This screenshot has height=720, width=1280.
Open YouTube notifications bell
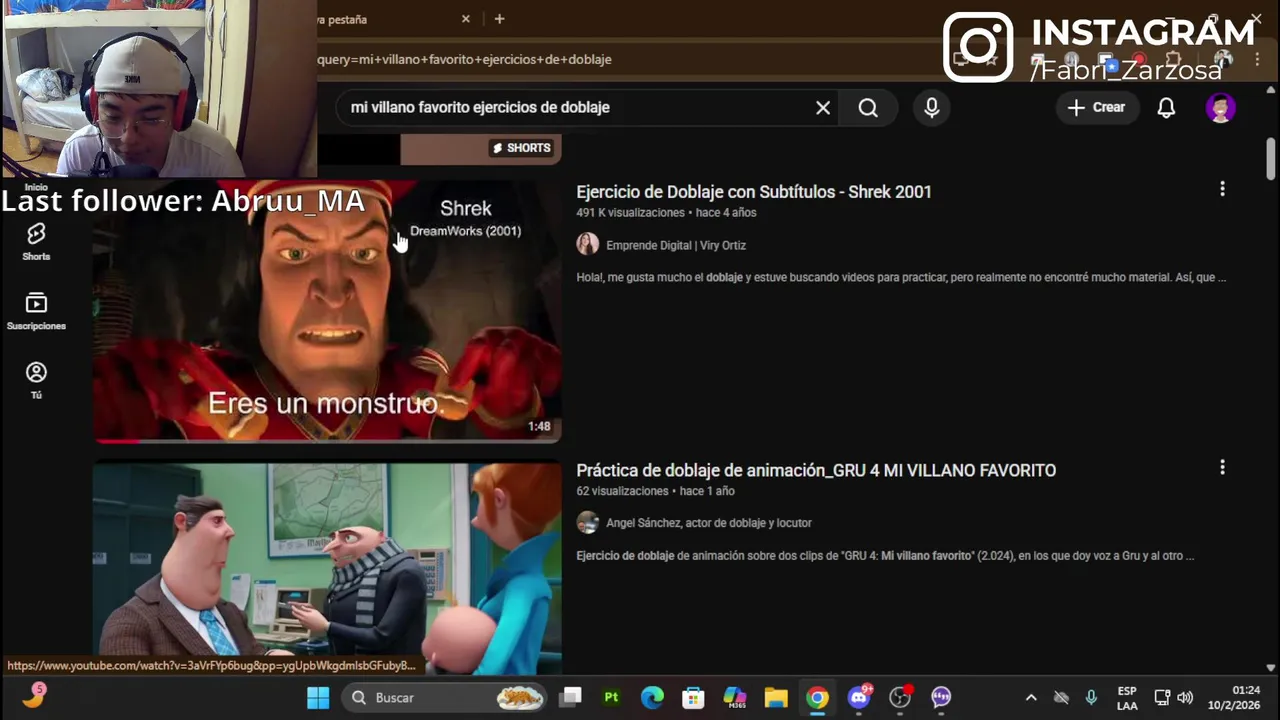tap(1166, 108)
